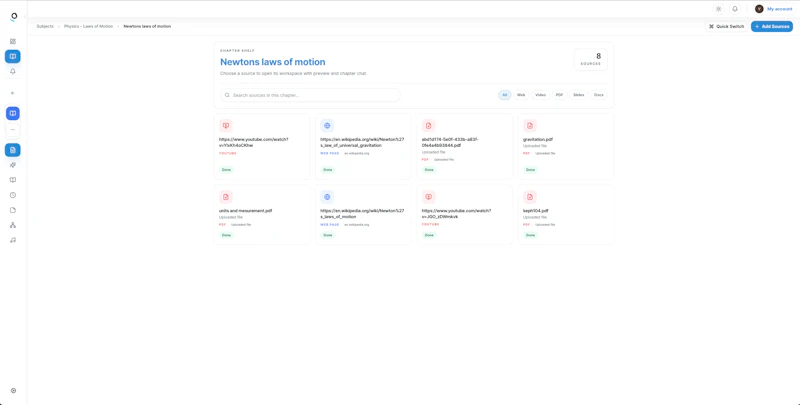Open My account menu
The height and width of the screenshot is (405, 800).
tap(780, 9)
